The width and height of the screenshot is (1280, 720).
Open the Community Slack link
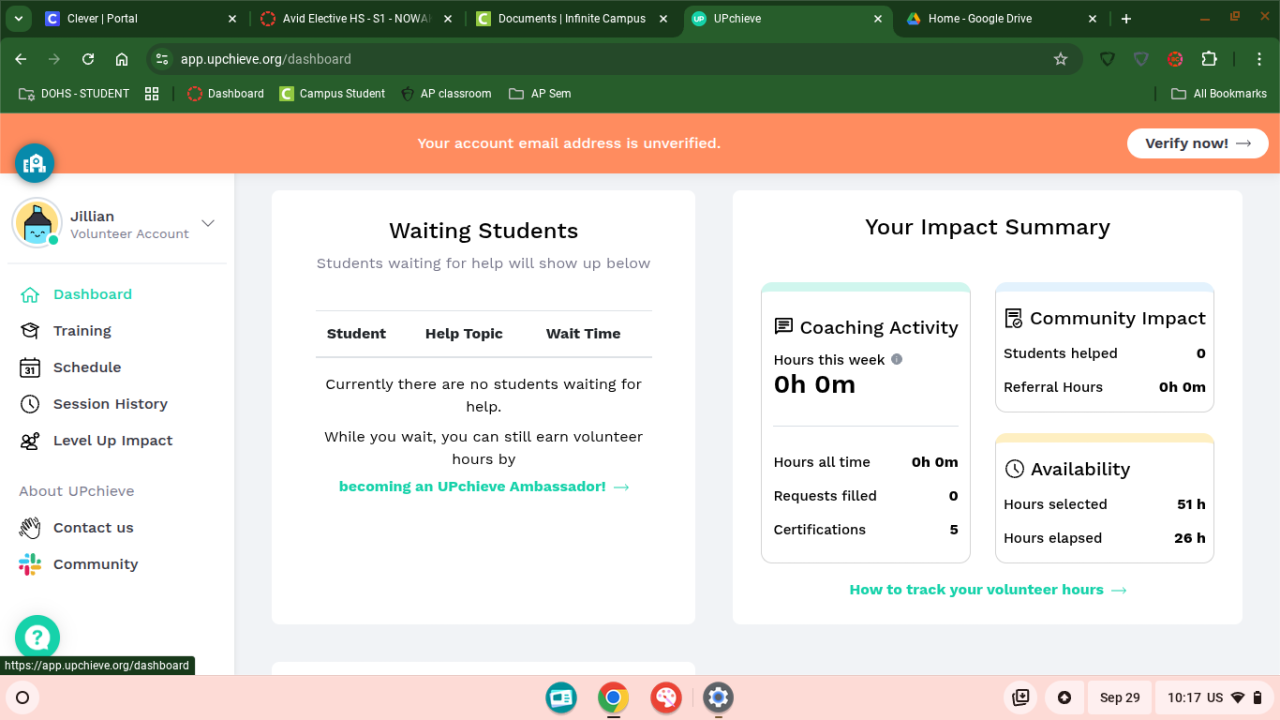point(79,564)
